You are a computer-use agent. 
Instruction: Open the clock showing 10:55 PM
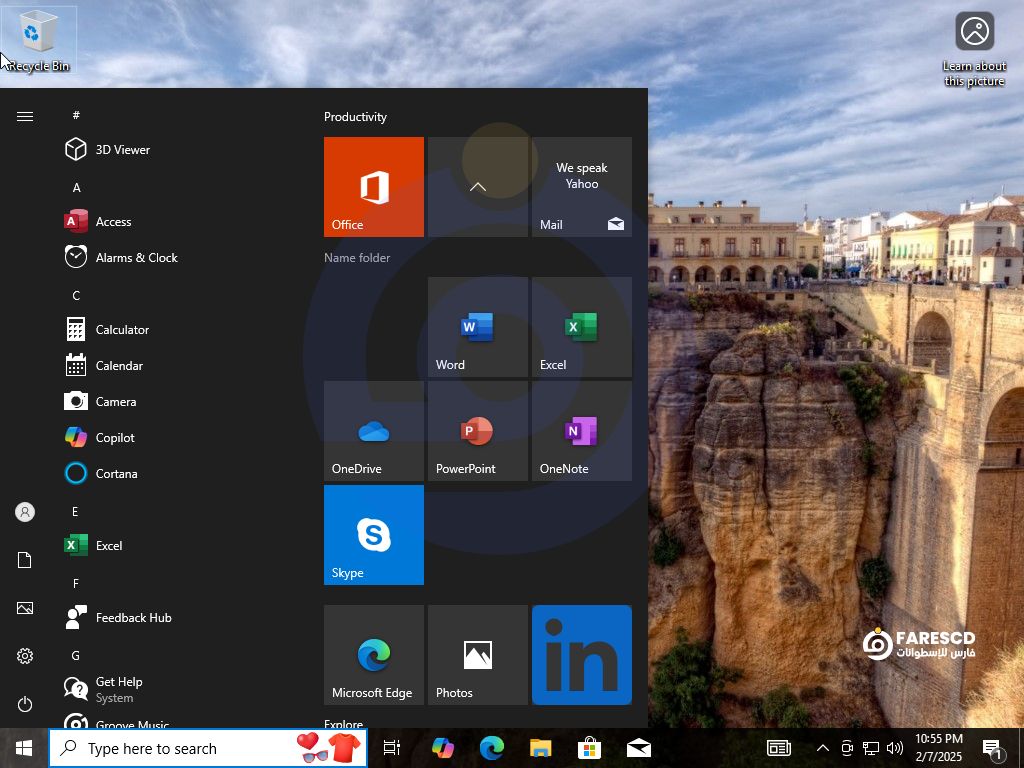[x=939, y=748]
